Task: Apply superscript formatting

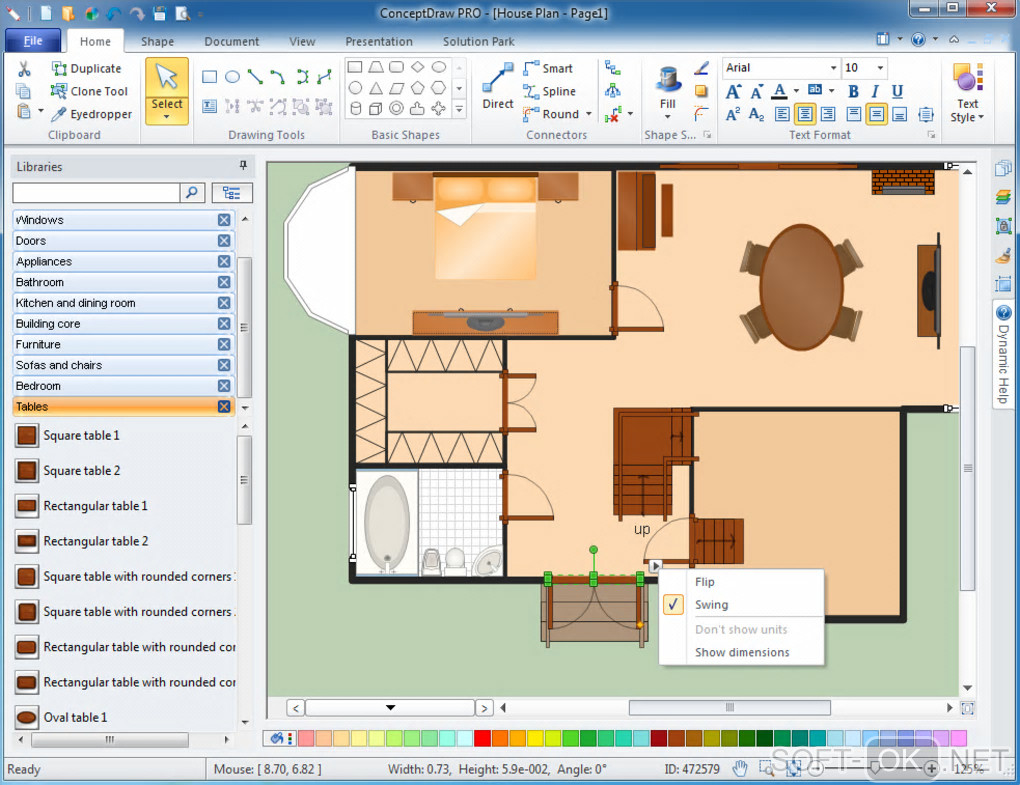Action: click(x=733, y=114)
